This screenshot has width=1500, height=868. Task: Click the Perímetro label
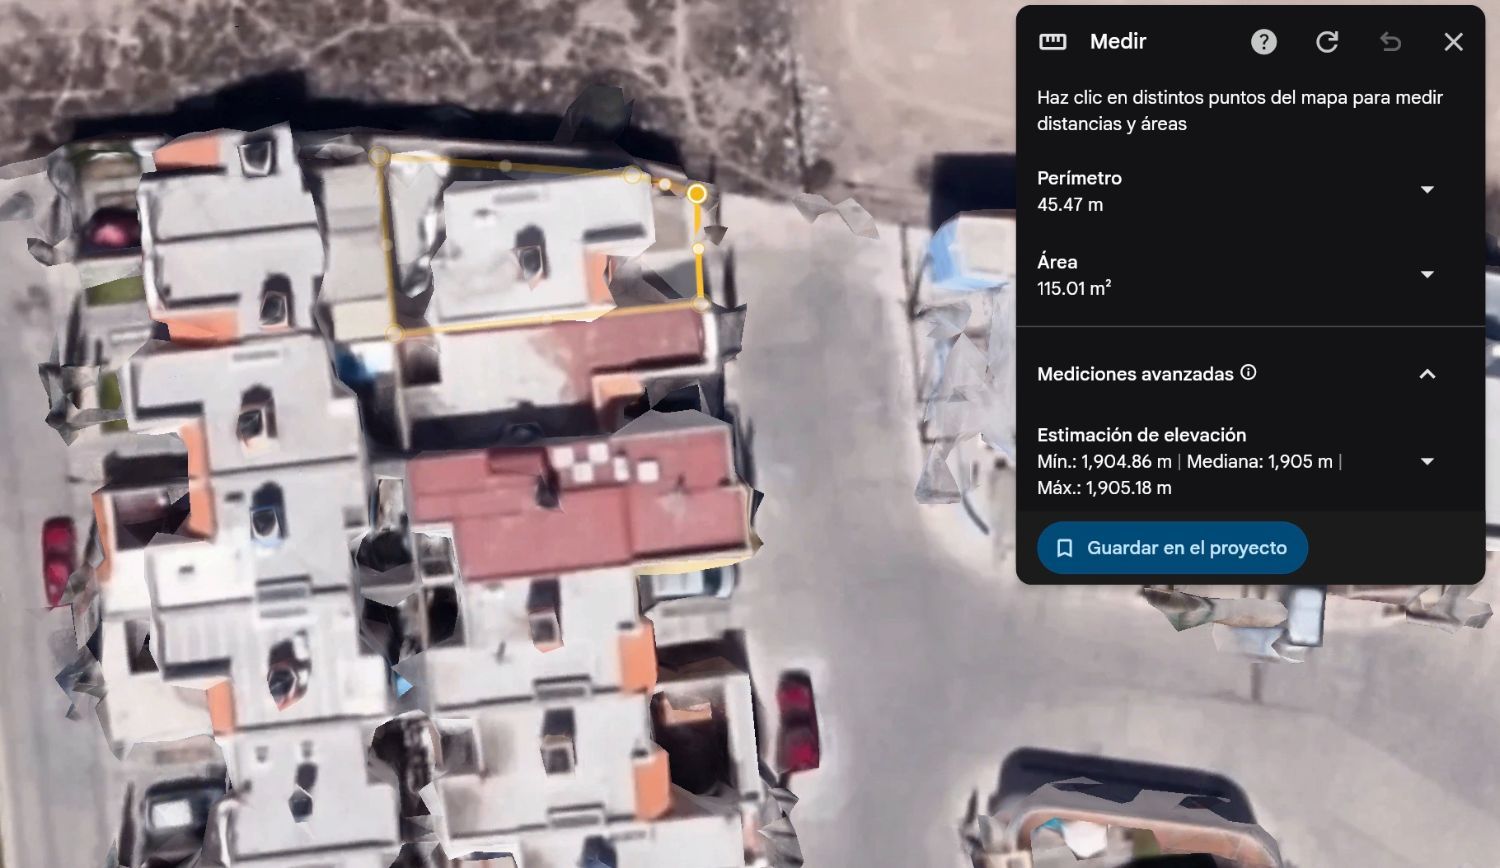coord(1079,178)
